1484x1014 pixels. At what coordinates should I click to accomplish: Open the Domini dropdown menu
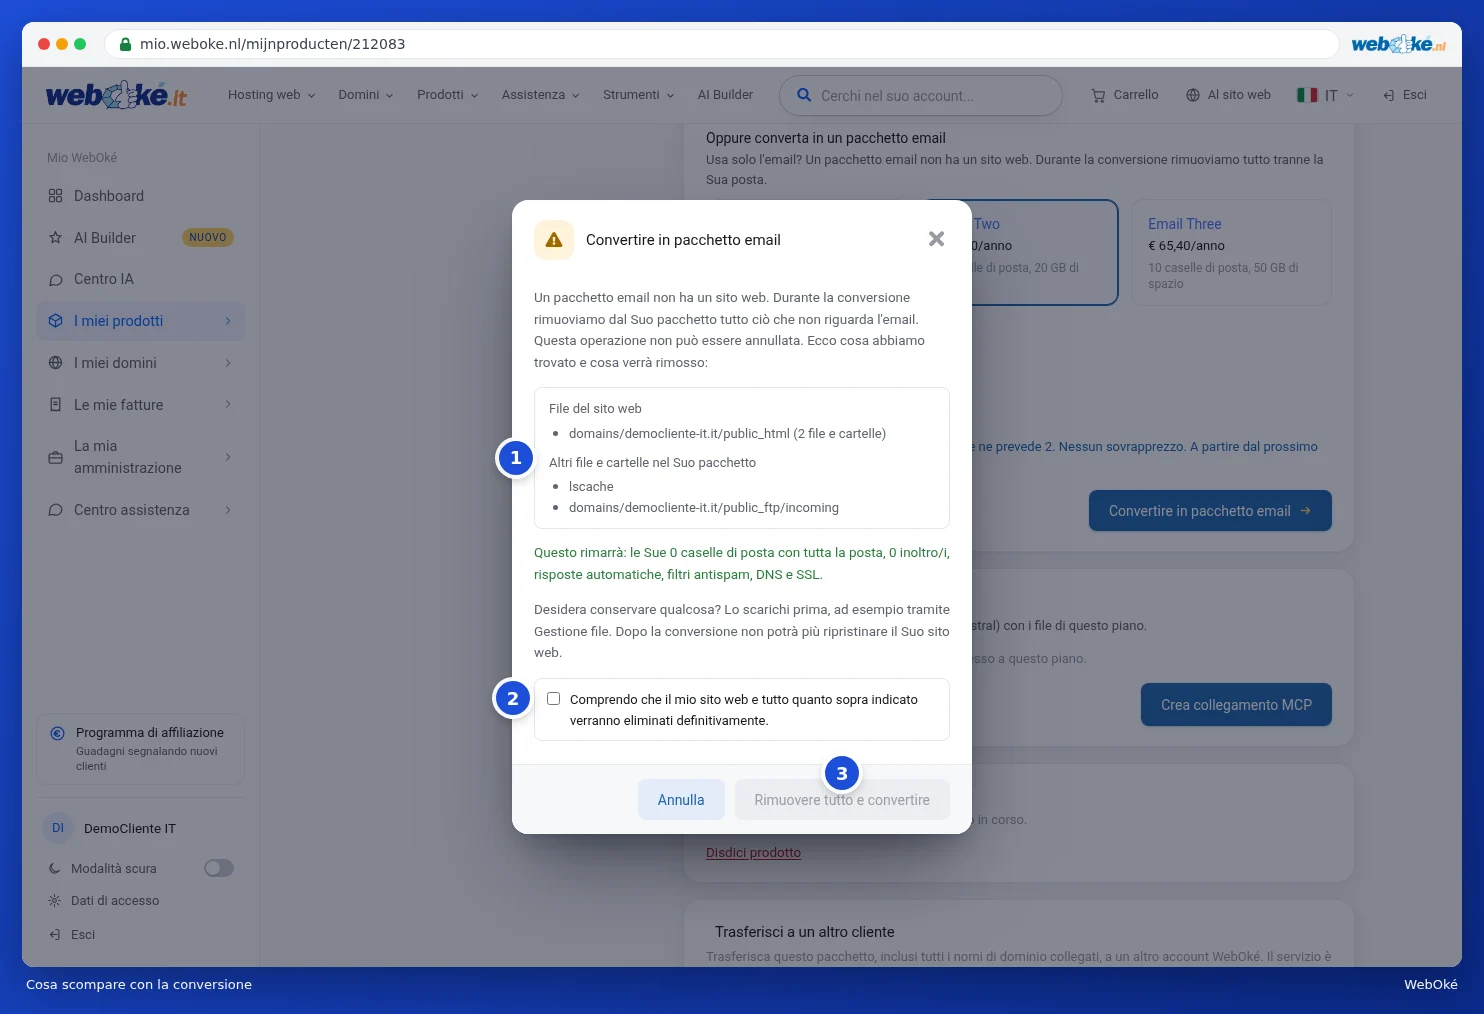366,95
